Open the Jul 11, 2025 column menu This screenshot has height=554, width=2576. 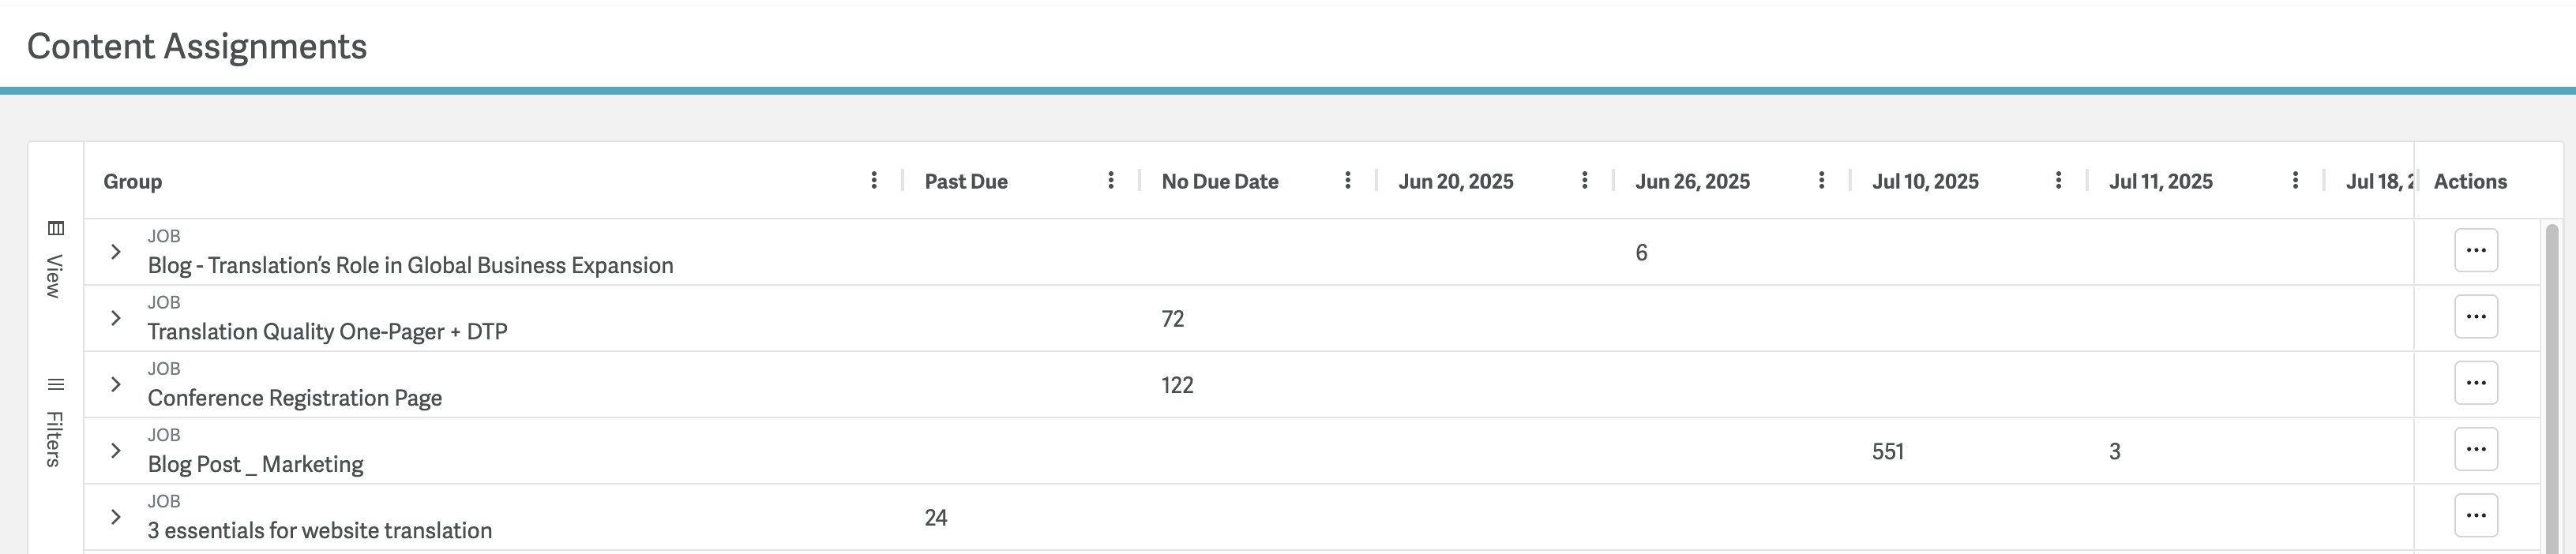[2295, 180]
